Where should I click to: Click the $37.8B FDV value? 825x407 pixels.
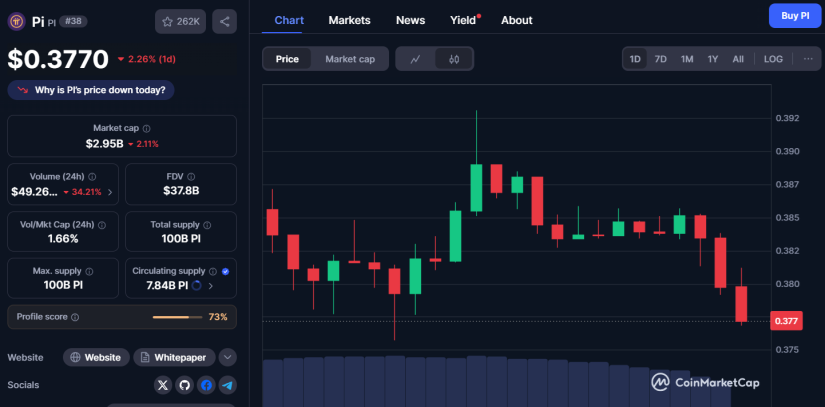182,190
